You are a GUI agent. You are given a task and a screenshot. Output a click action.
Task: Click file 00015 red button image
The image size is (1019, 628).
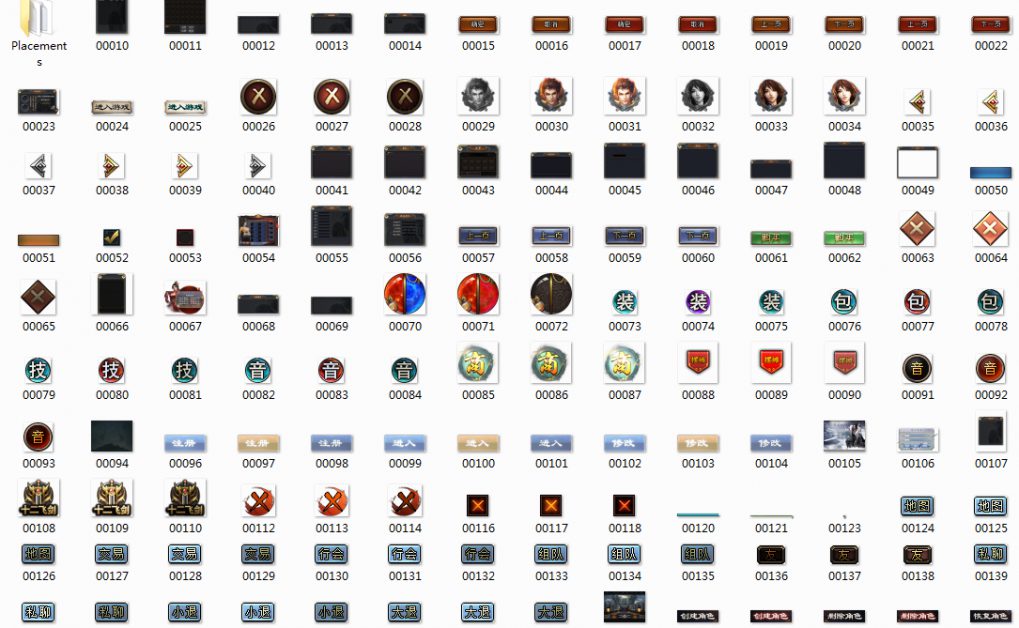coord(478,24)
